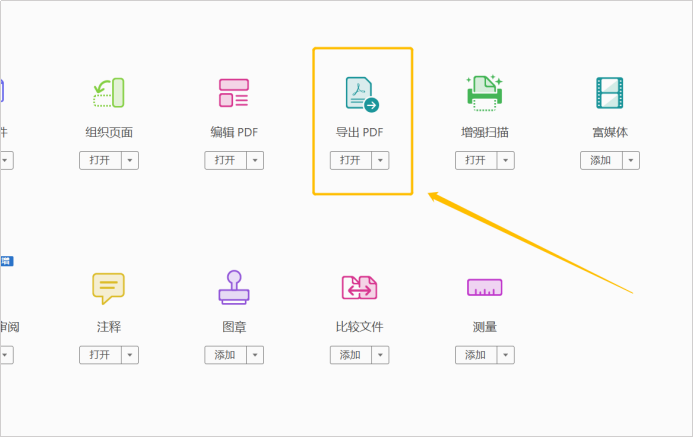Click 添加 under 富媒体
The width and height of the screenshot is (694, 438).
(601, 160)
